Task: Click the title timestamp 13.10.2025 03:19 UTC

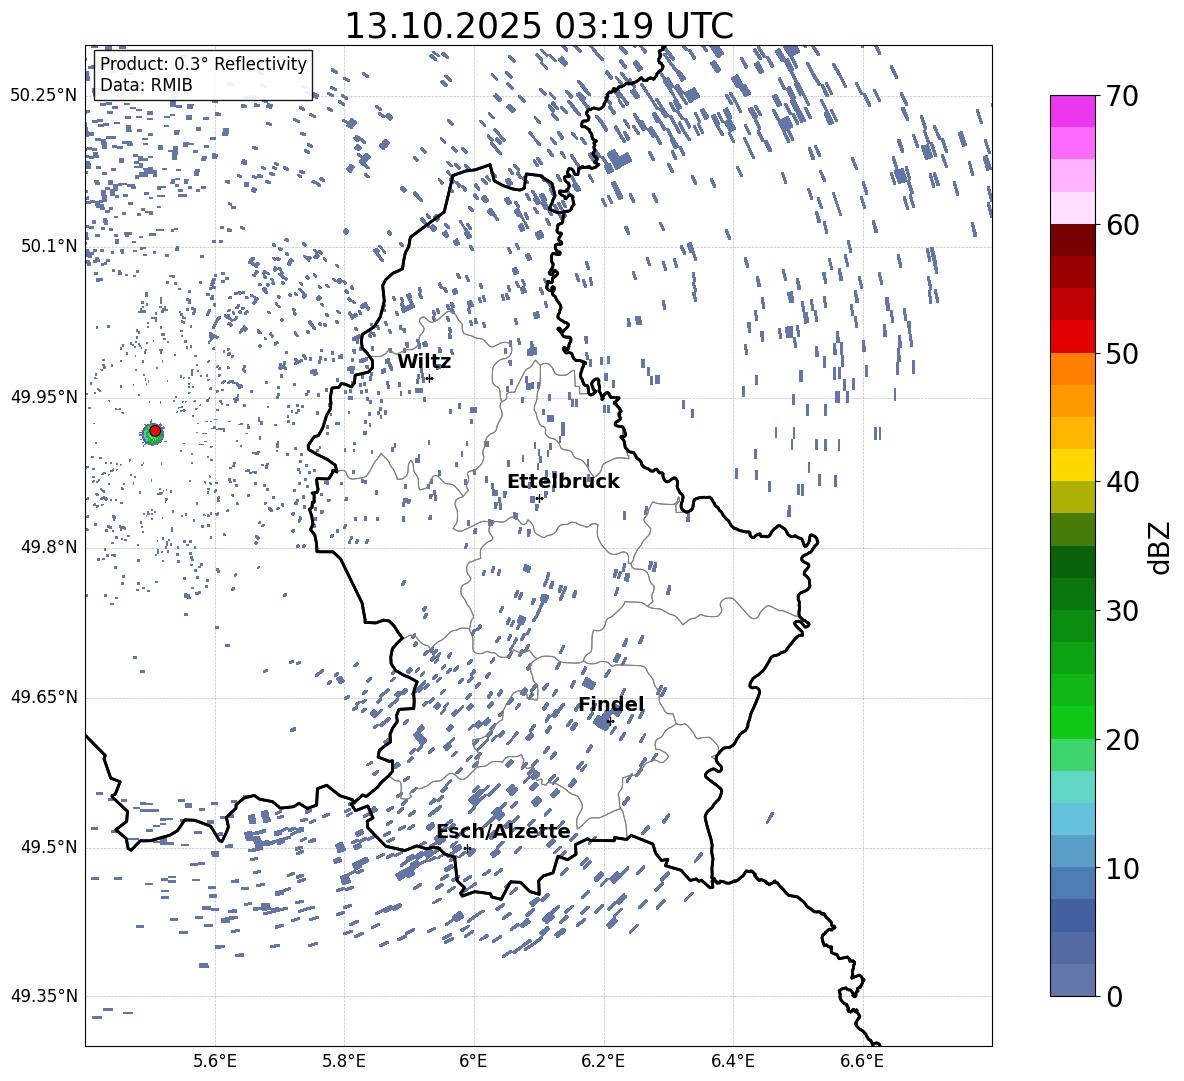Action: (539, 26)
